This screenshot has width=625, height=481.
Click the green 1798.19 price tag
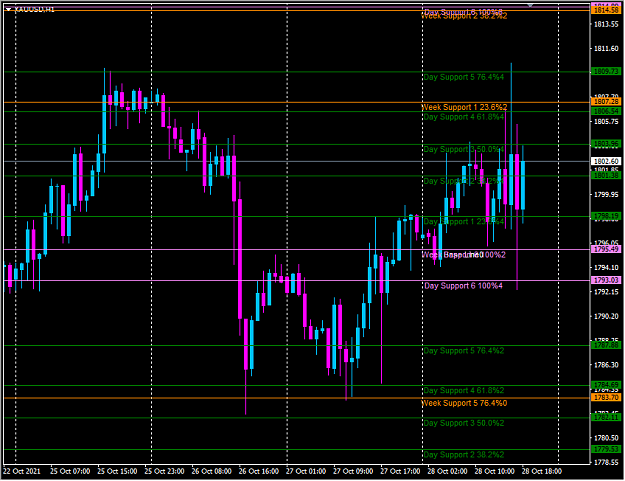click(x=606, y=216)
